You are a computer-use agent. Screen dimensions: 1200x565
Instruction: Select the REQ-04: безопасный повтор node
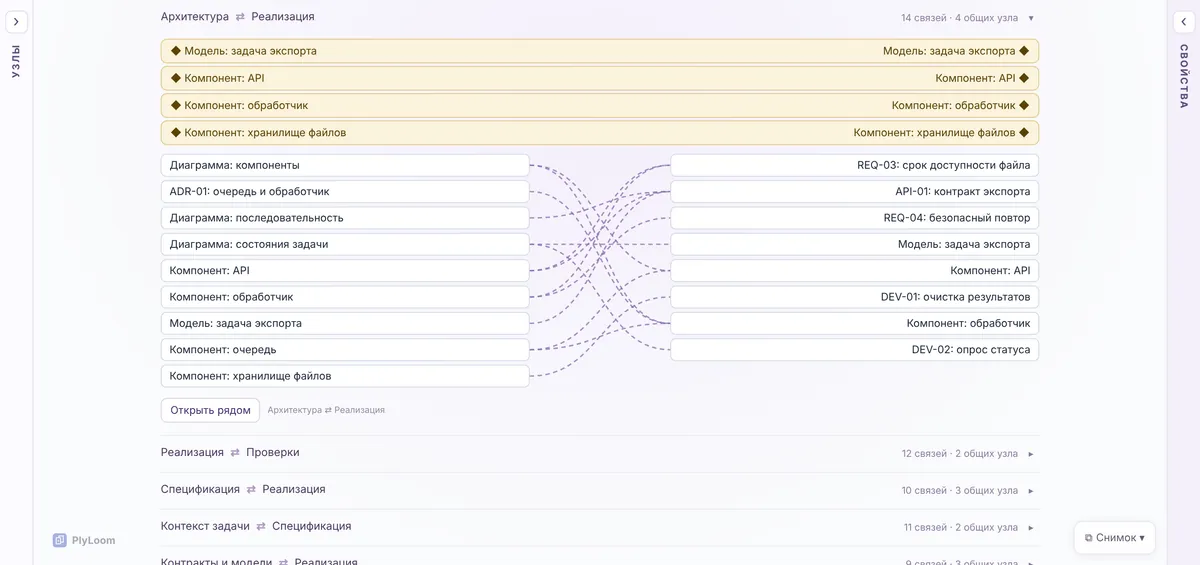[x=855, y=218]
